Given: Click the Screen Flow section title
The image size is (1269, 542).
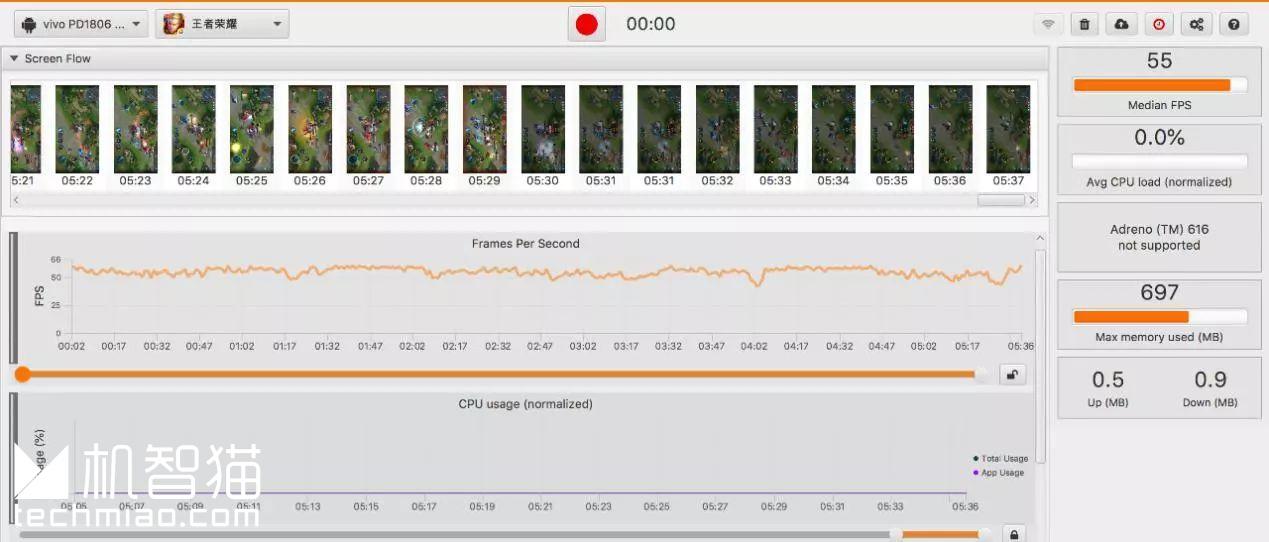Looking at the screenshot, I should [x=58, y=59].
